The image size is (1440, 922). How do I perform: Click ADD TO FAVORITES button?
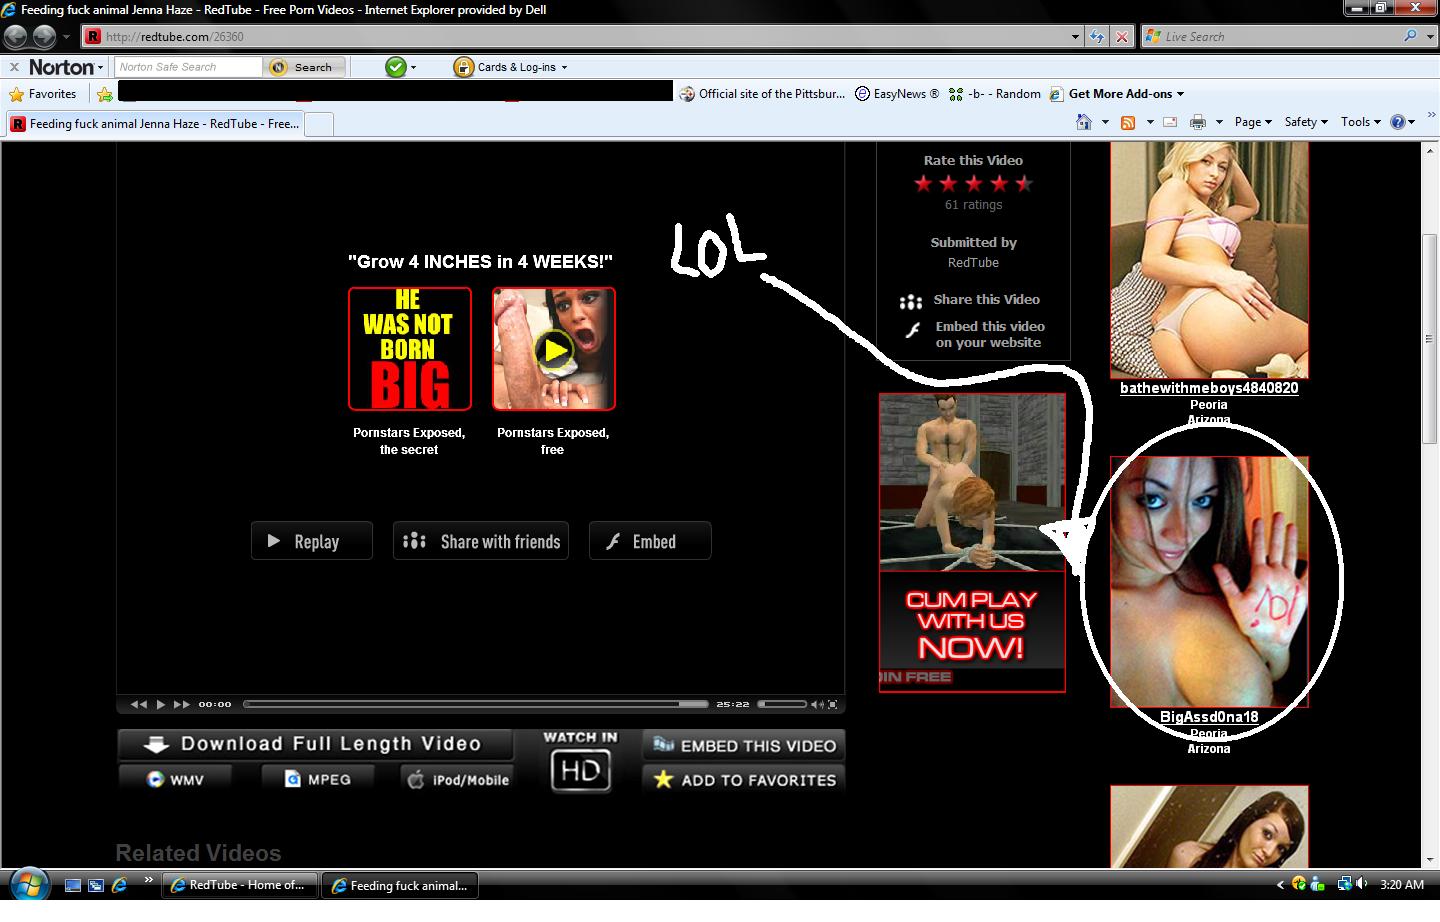point(744,780)
